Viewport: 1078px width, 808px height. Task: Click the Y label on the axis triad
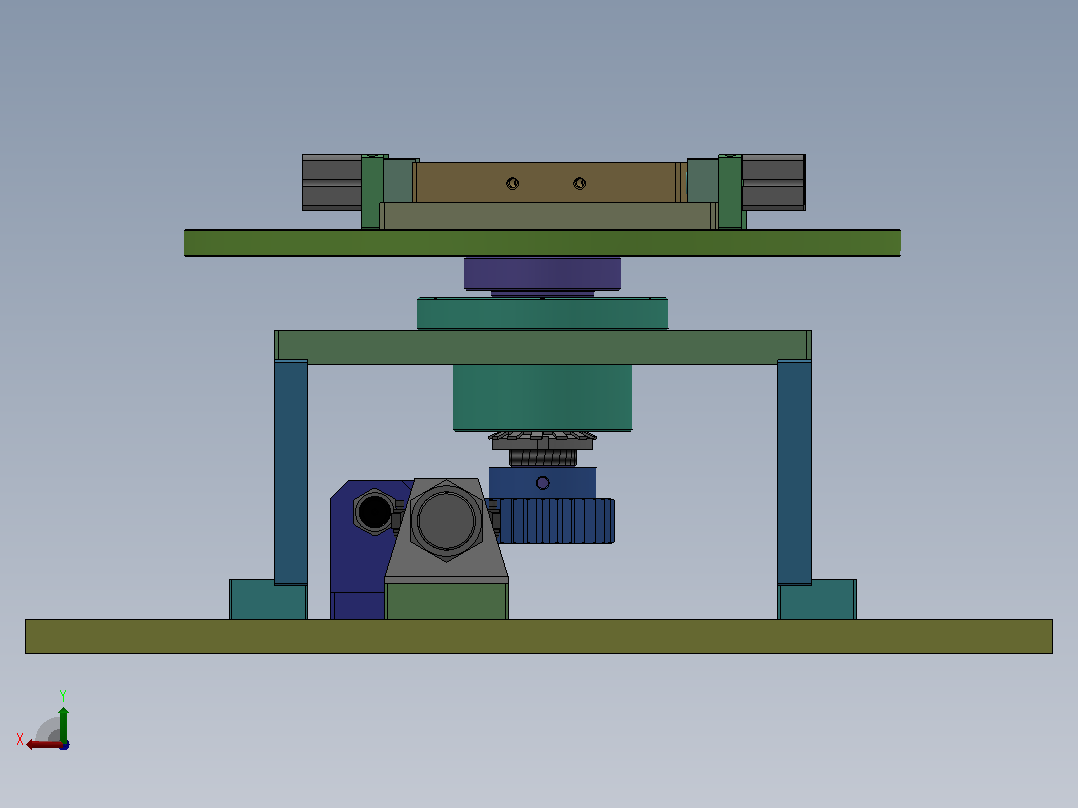63,695
